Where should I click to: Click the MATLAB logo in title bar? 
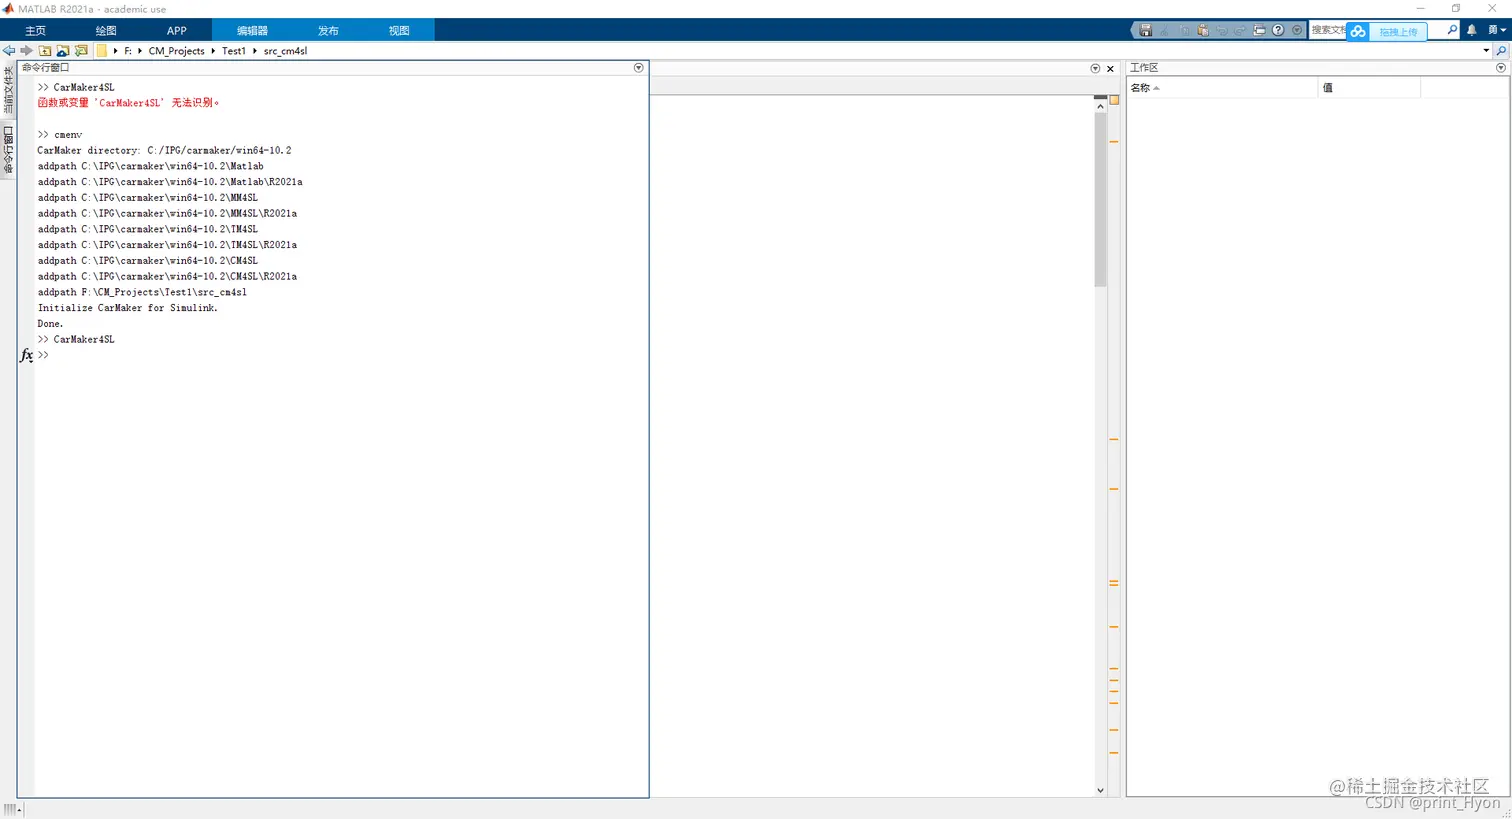coord(8,8)
